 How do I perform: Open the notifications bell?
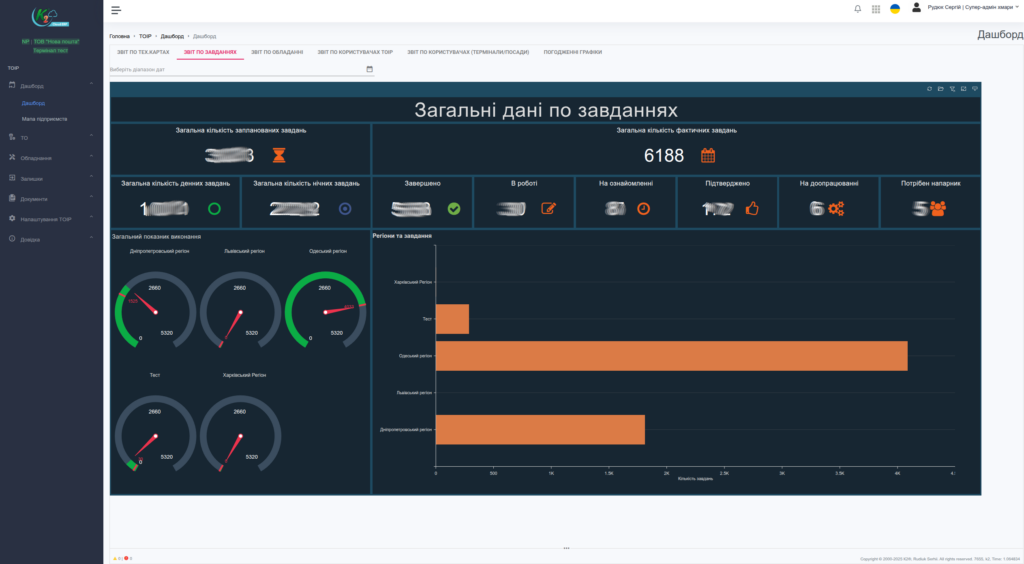[x=857, y=9]
